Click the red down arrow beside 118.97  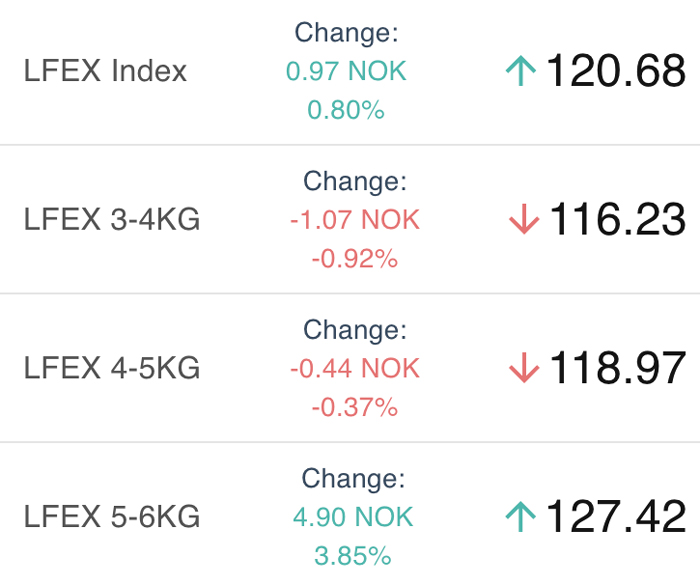coord(524,368)
